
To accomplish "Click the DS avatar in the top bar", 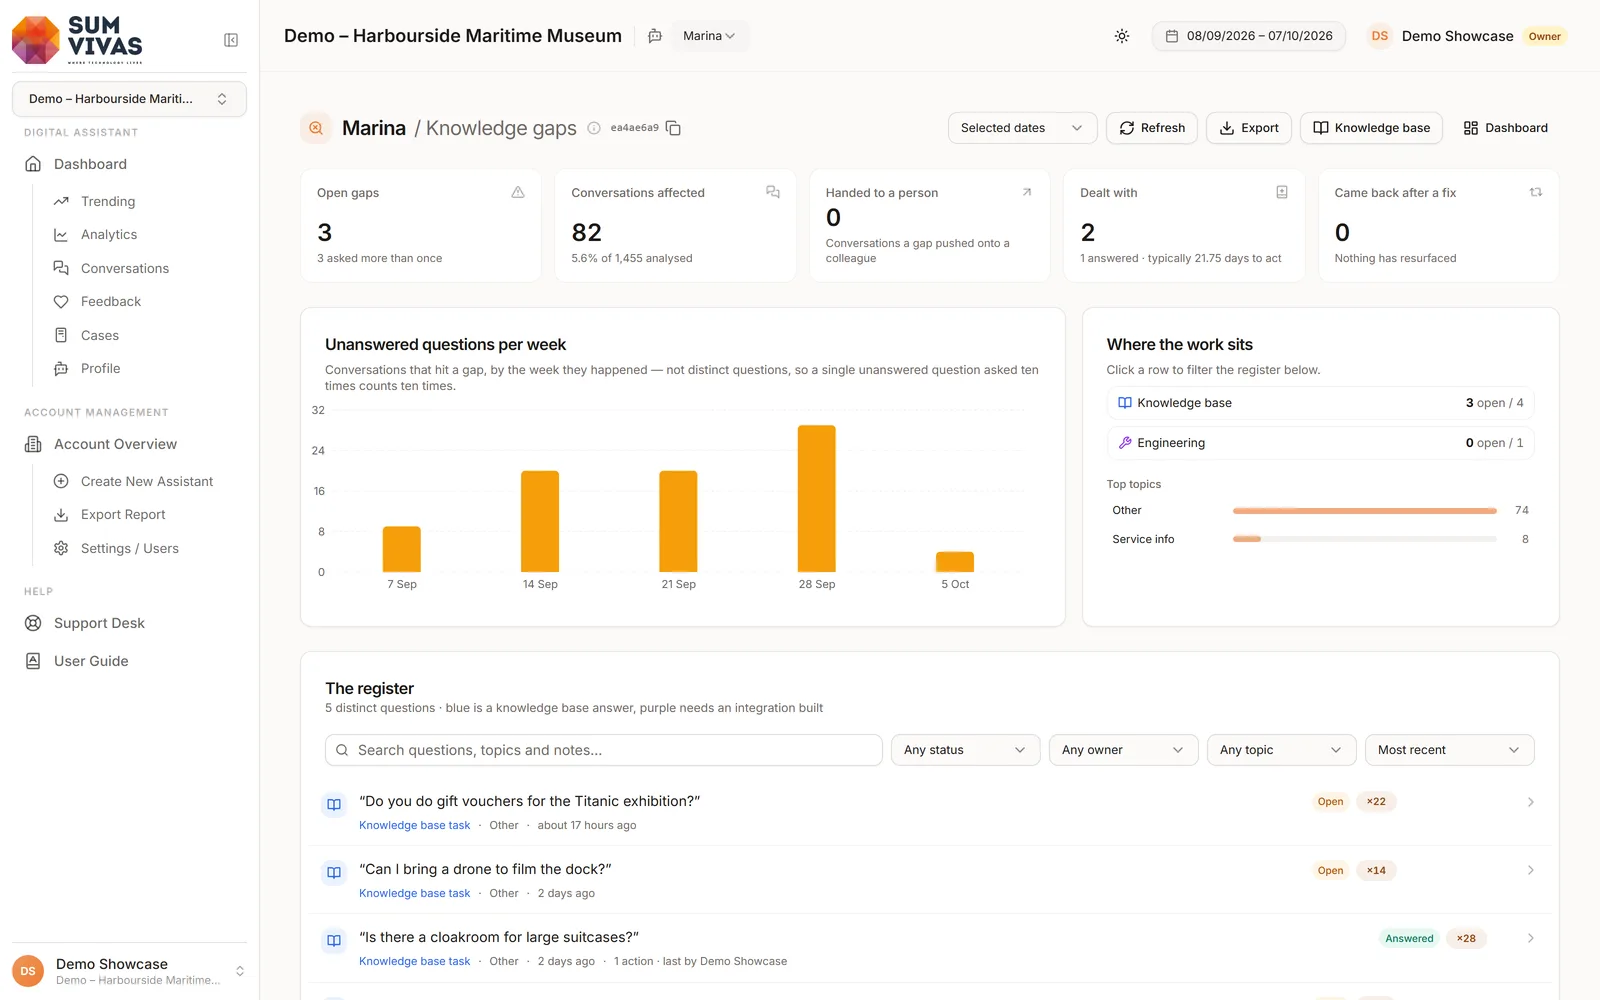I will [x=1380, y=36].
